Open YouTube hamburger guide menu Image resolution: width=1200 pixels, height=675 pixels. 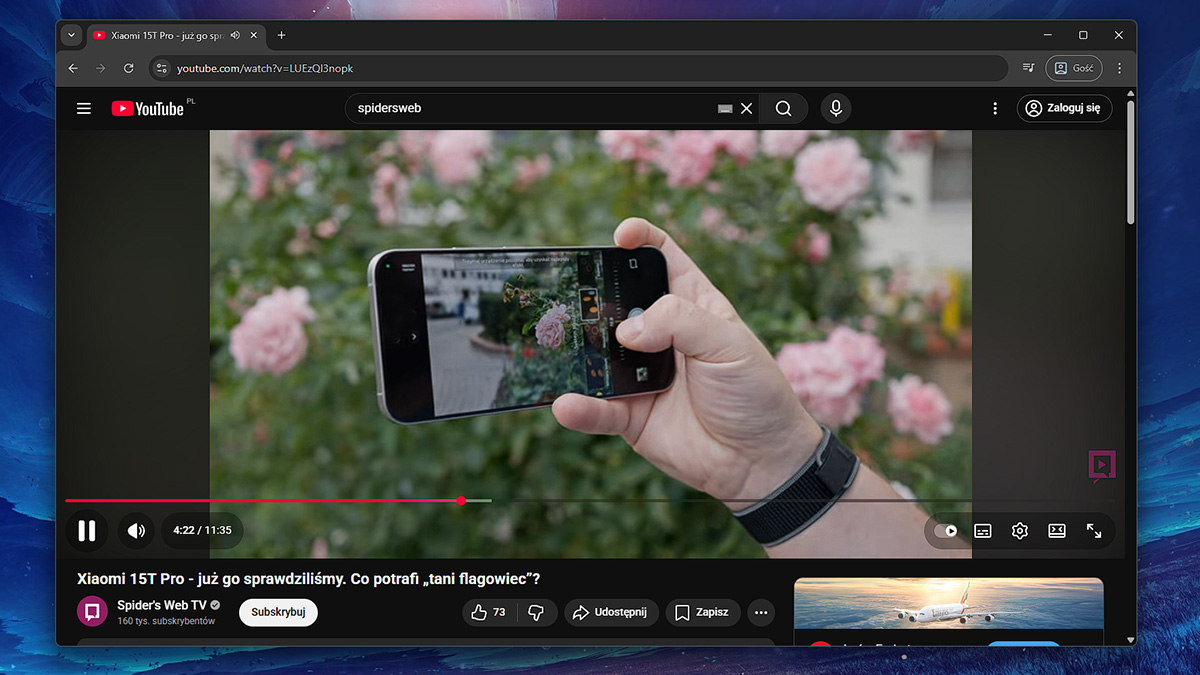(x=84, y=109)
